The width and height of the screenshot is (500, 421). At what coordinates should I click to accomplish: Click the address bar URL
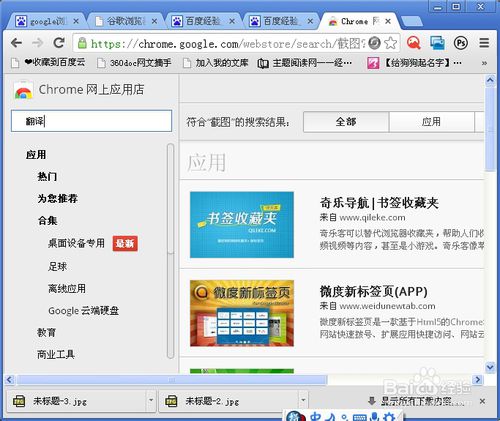(228, 43)
